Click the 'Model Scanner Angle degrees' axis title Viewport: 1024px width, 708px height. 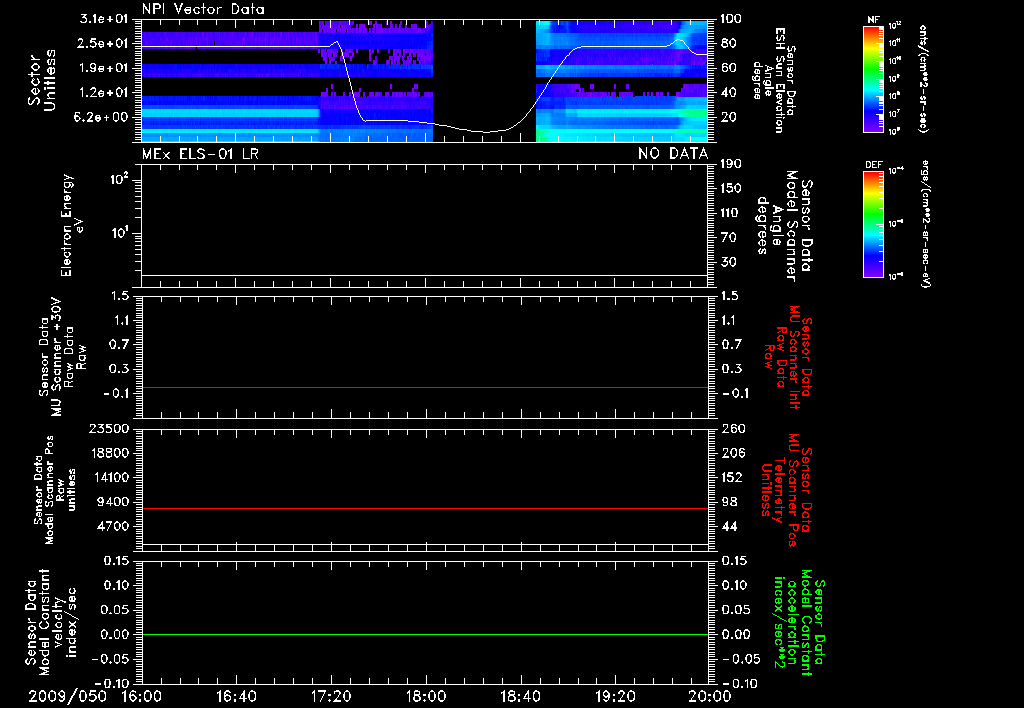pos(776,225)
